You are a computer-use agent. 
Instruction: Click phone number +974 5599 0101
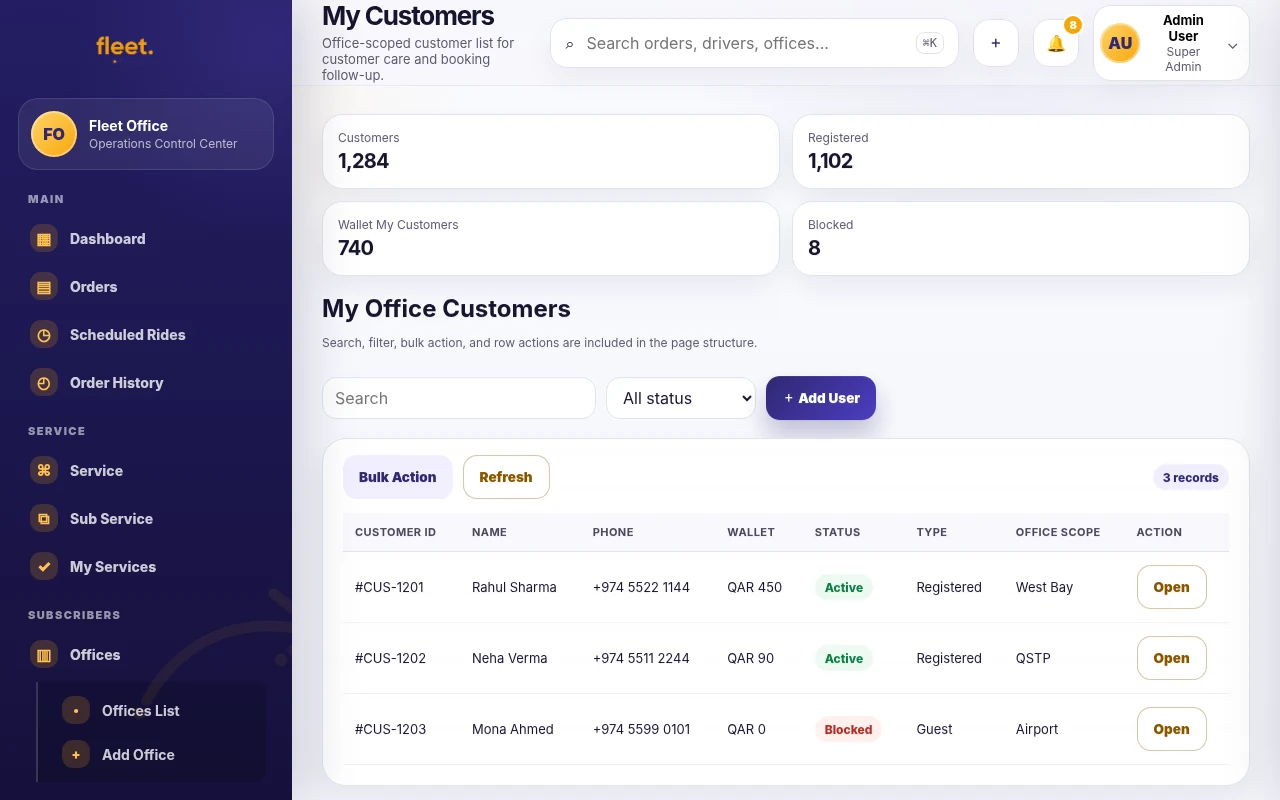tap(641, 729)
